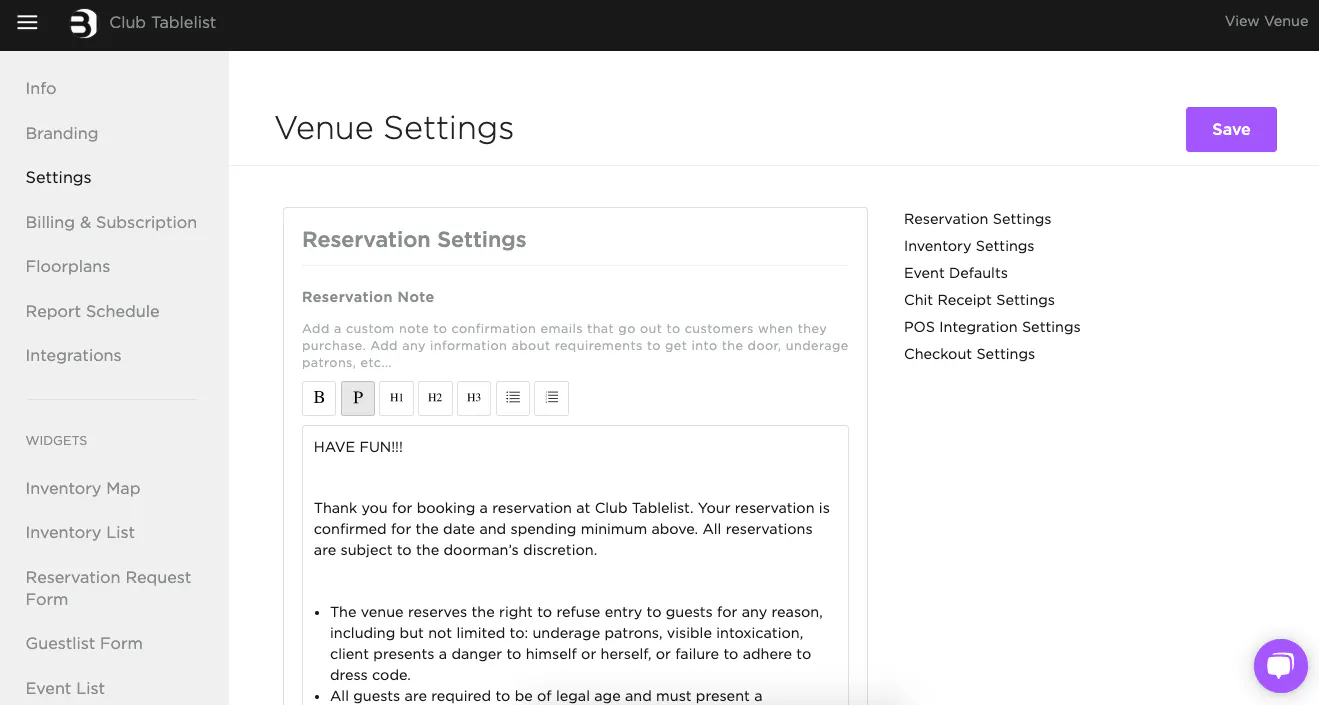Apply paragraph style with the P button
The height and width of the screenshot is (705, 1319).
(358, 398)
